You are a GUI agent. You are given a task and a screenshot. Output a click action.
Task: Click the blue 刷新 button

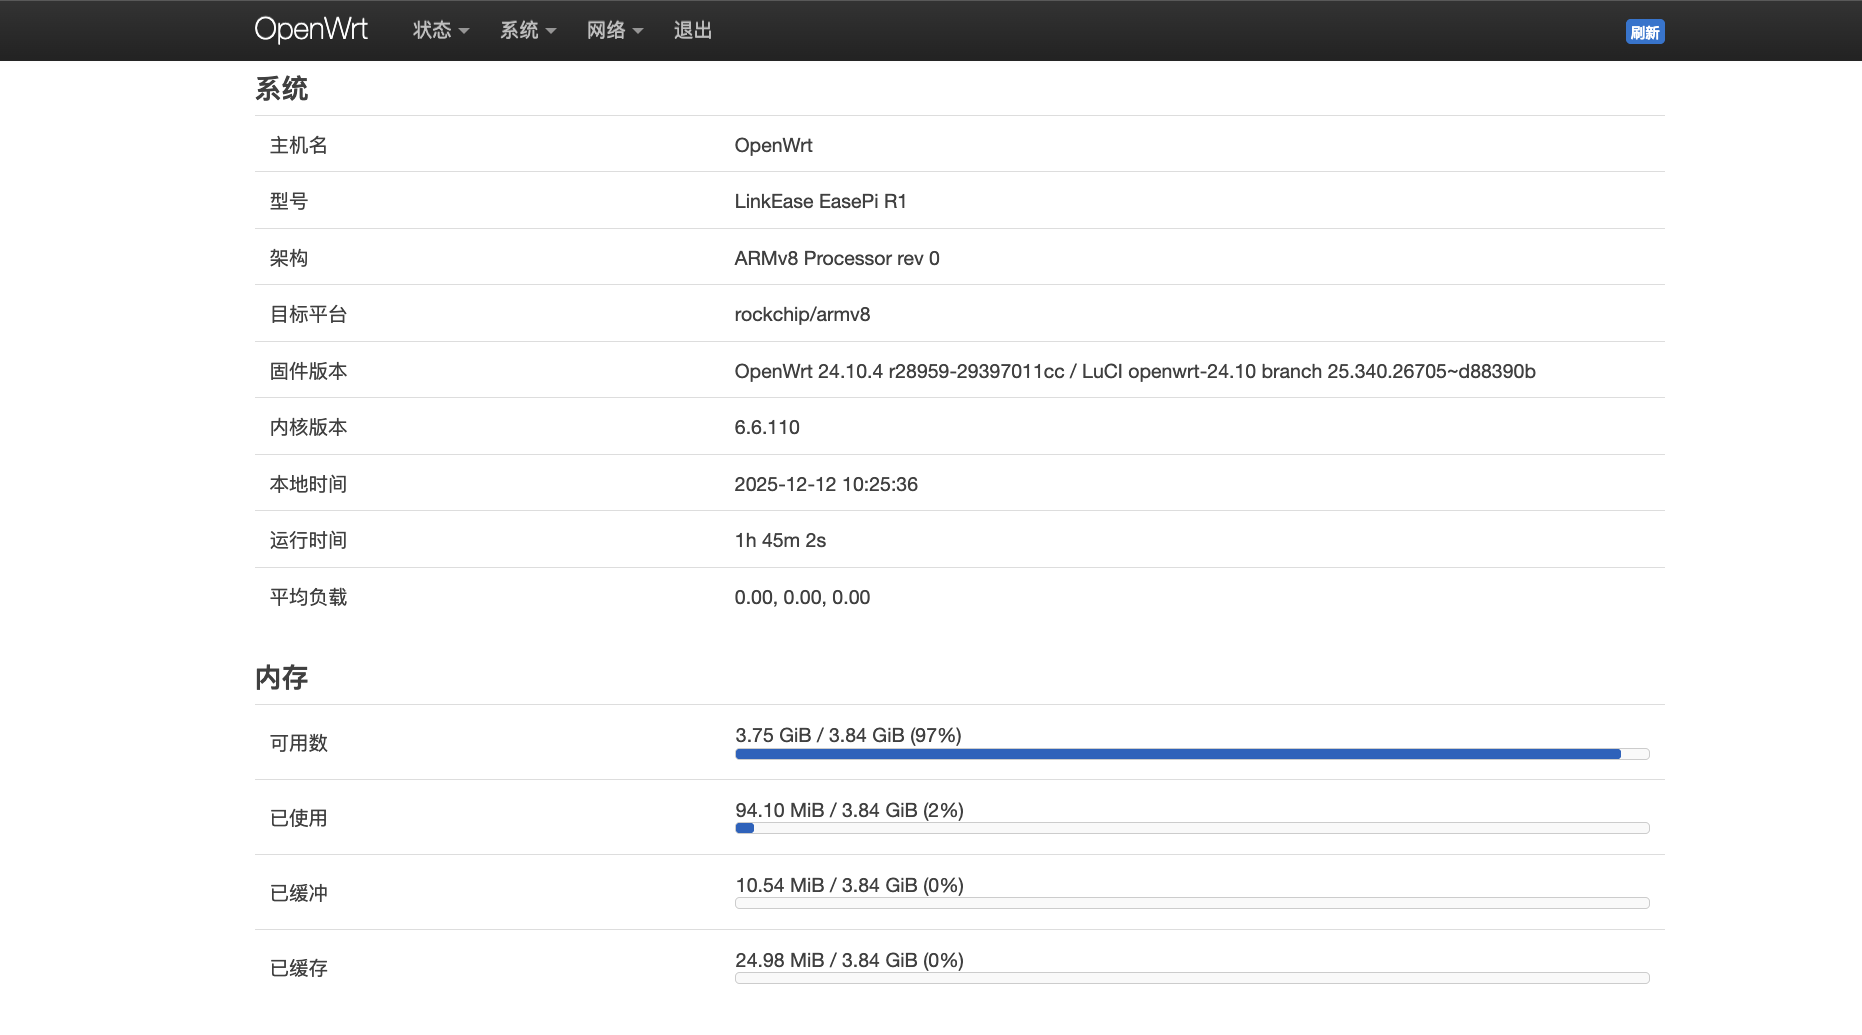pos(1645,32)
